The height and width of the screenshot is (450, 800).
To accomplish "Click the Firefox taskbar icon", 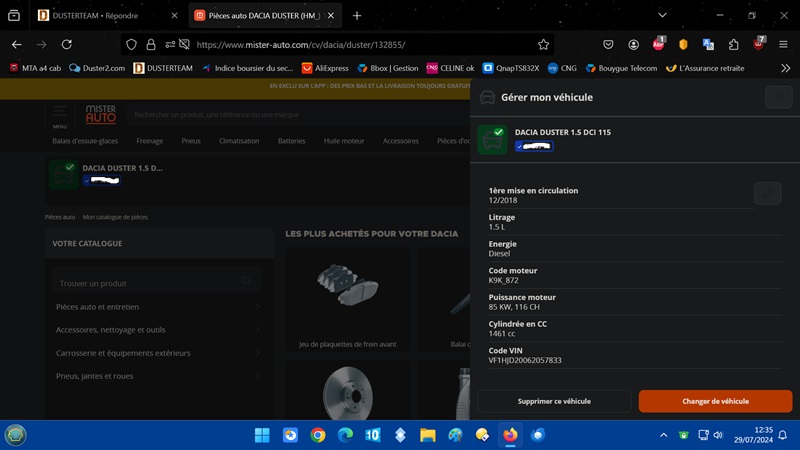I will coord(510,435).
